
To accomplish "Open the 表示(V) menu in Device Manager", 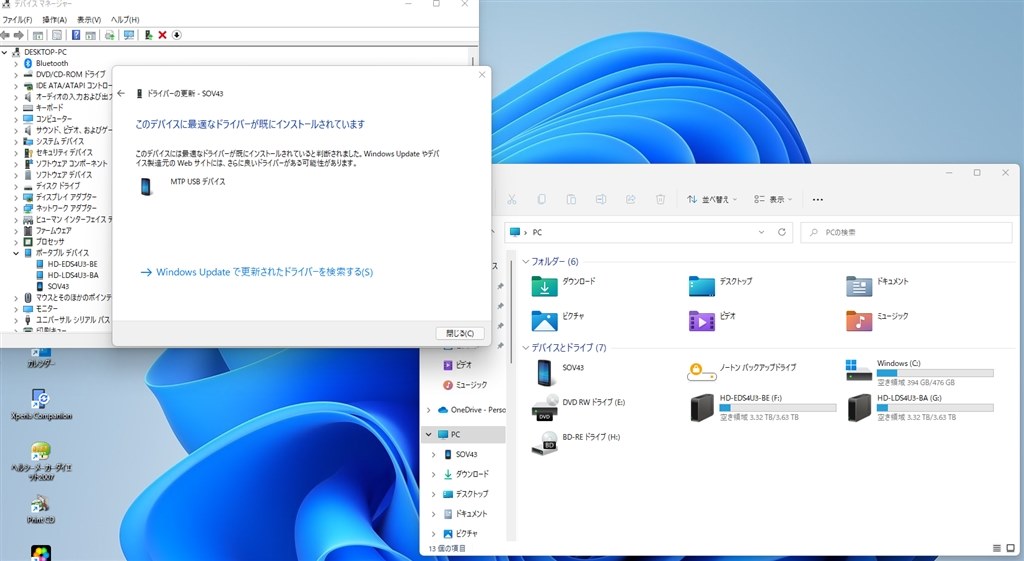I will 89,20.
